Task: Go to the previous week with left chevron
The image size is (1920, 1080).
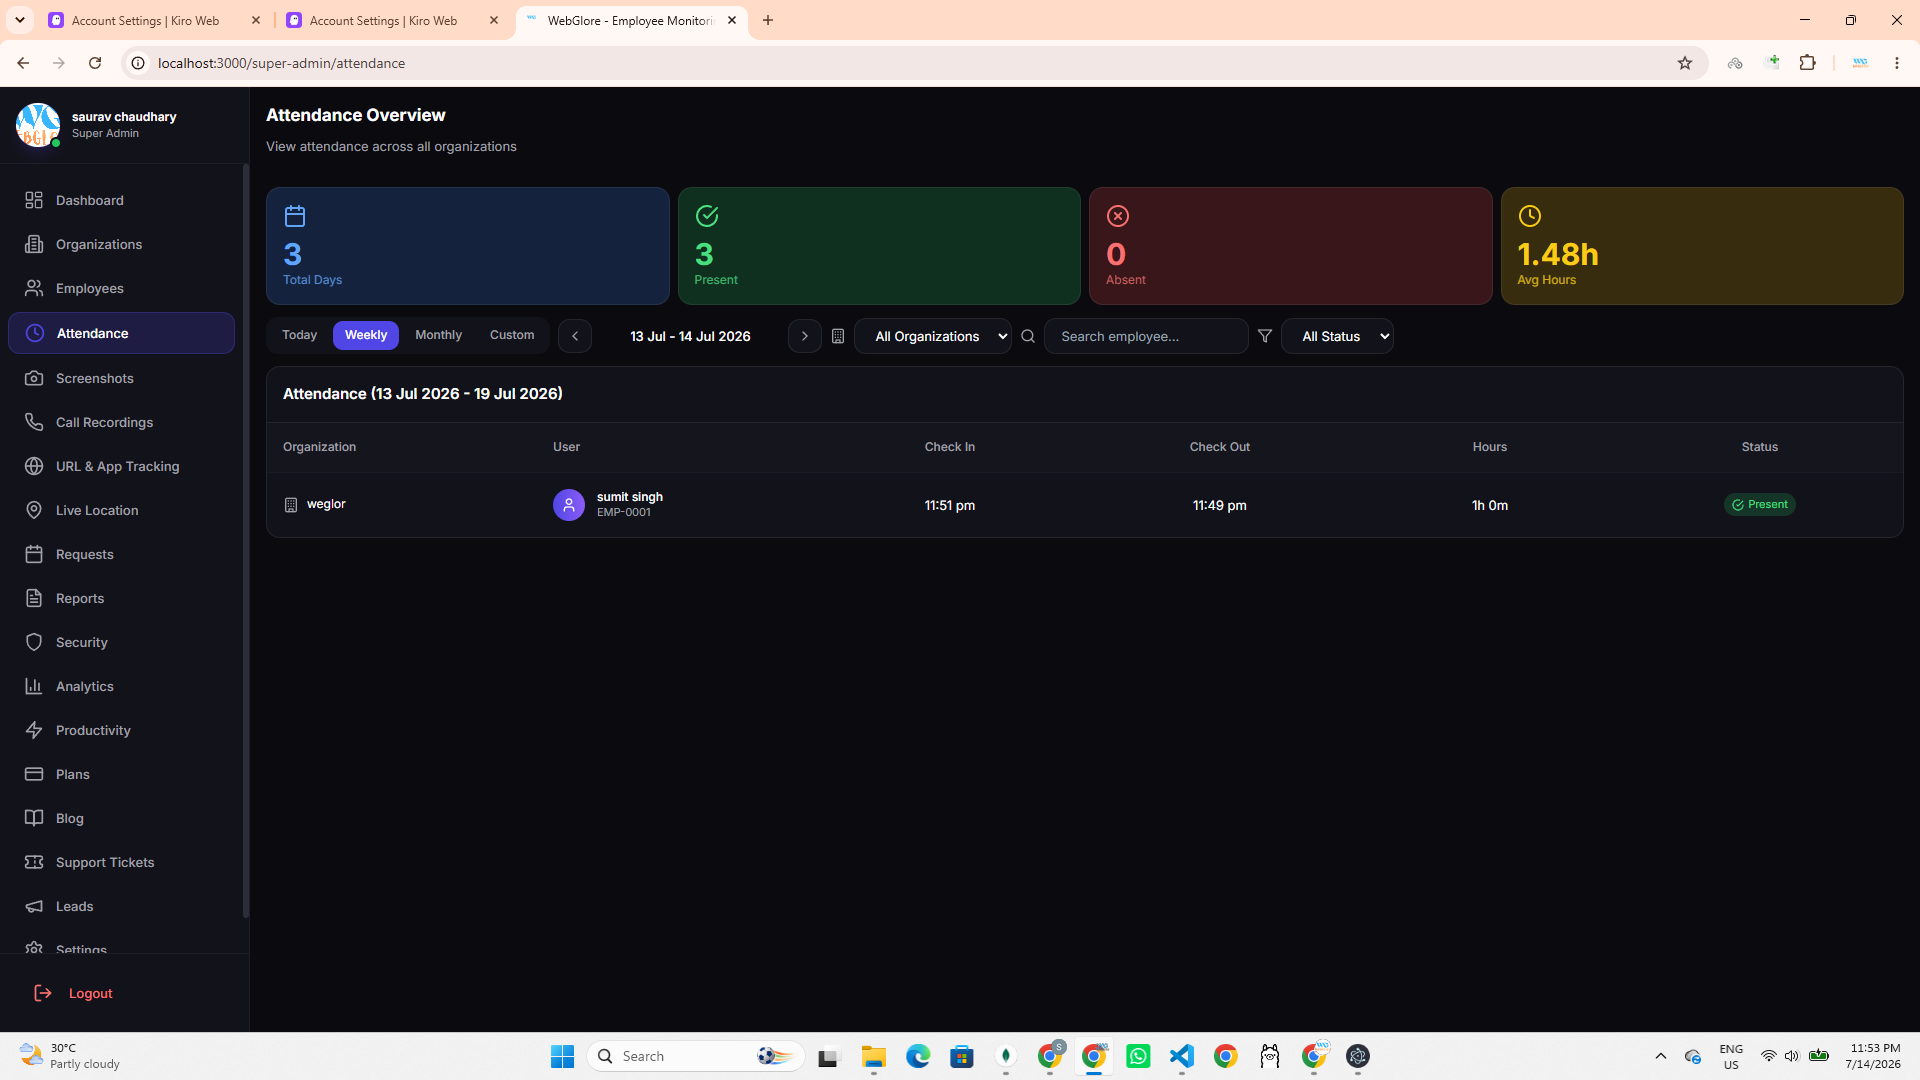Action: pyautogui.click(x=575, y=336)
